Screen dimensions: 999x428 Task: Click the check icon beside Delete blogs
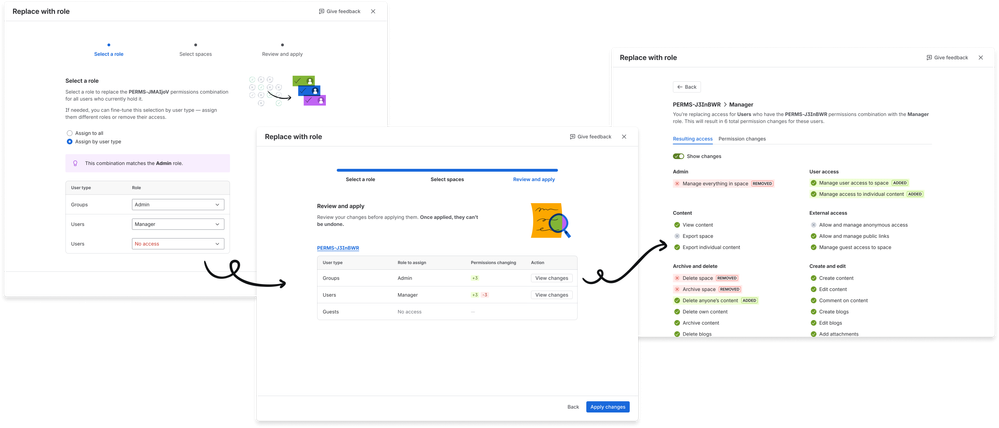(677, 334)
